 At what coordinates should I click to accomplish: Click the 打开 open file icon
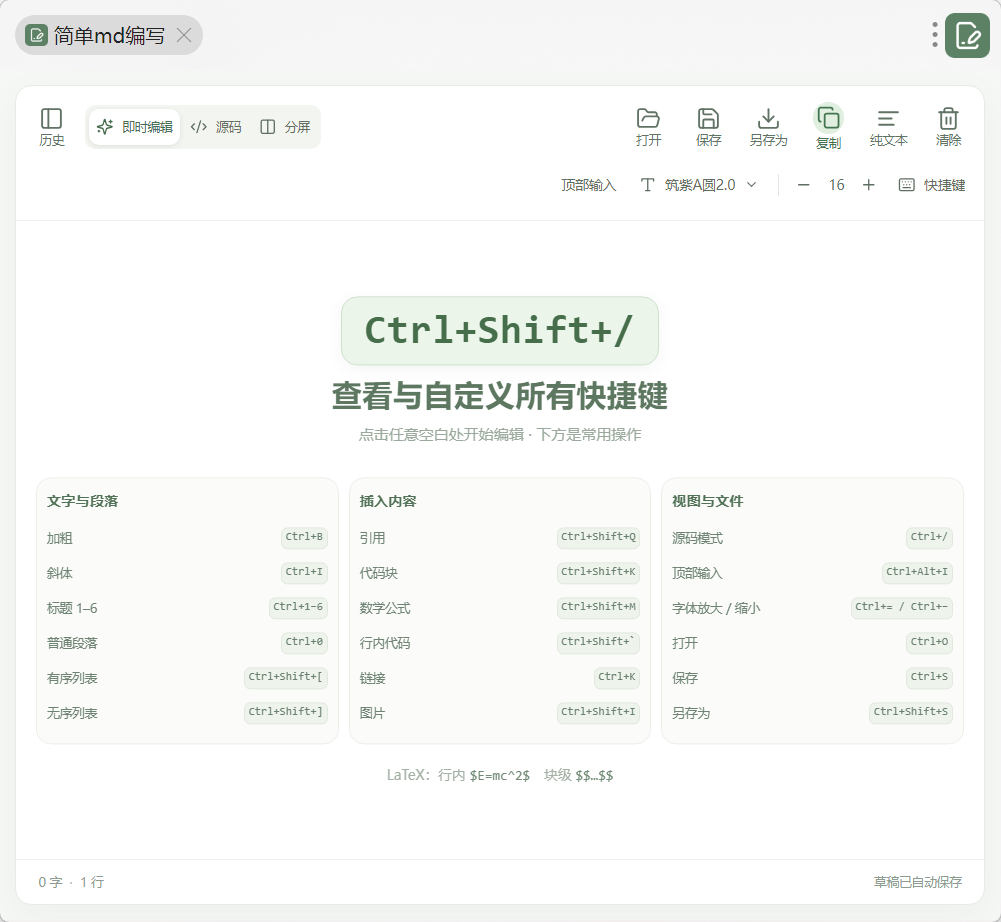648,127
